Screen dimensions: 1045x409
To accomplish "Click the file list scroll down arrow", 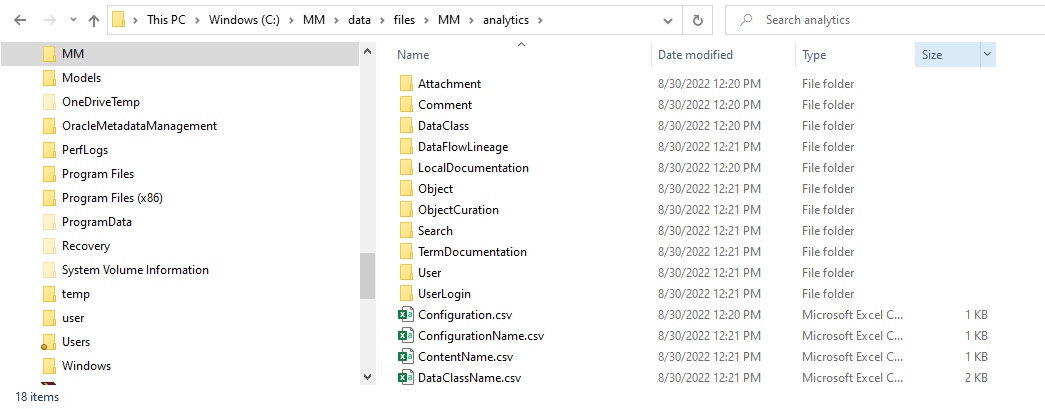I will [367, 376].
